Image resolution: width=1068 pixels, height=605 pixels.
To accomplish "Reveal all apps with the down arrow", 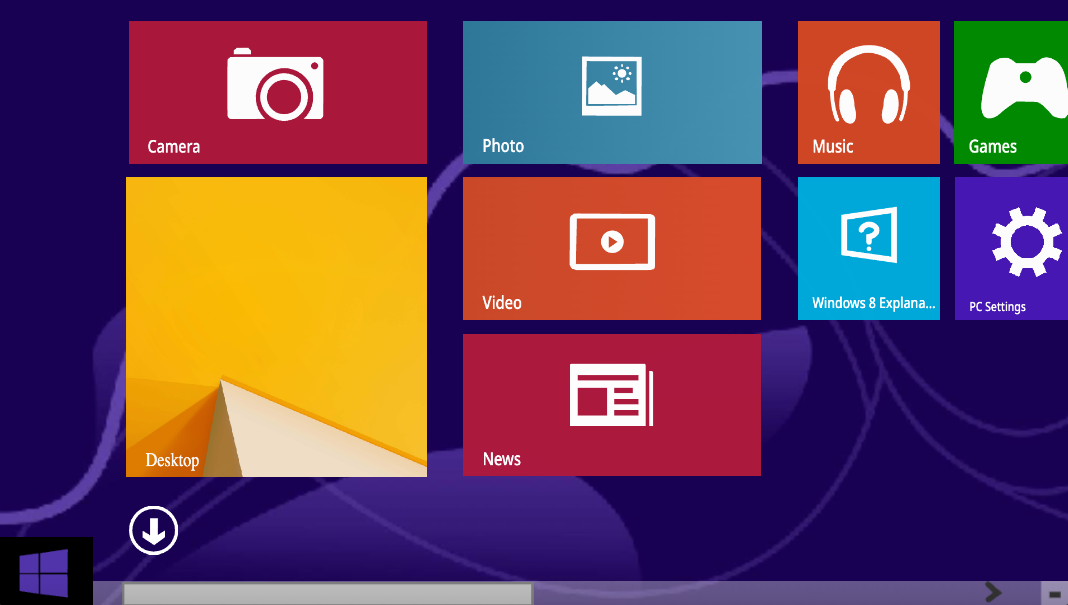I will coord(152,530).
